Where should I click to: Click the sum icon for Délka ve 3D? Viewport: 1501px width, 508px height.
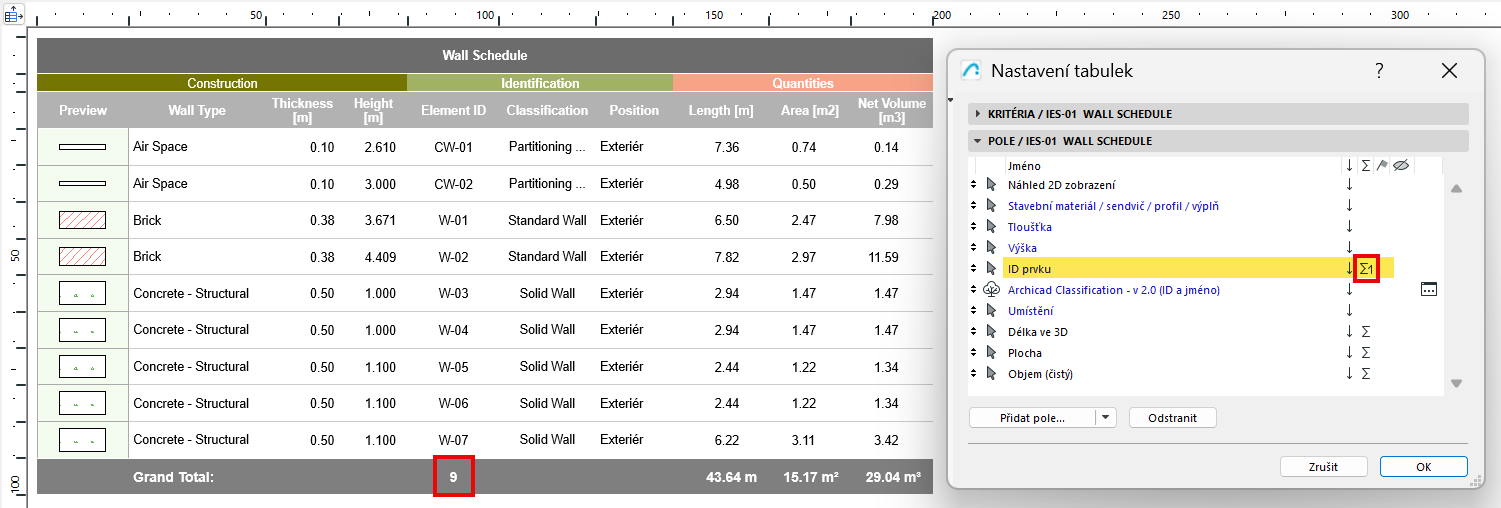coord(1365,332)
